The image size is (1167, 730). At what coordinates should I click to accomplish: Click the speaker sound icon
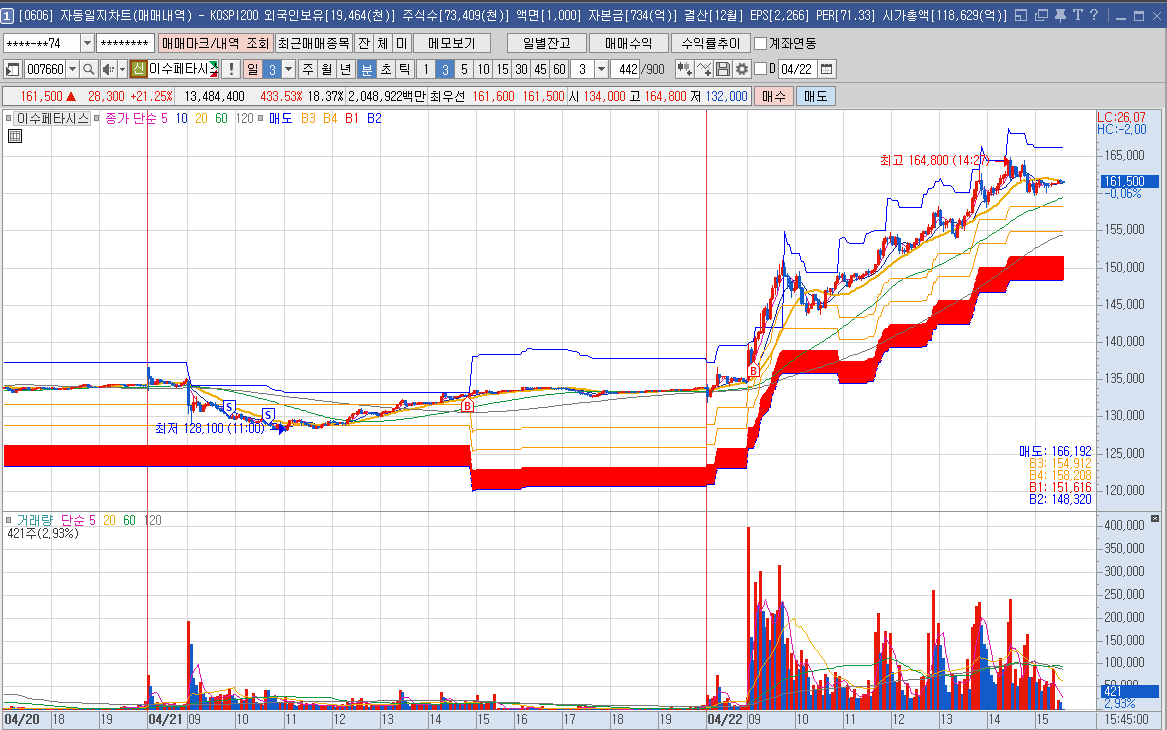click(x=108, y=69)
